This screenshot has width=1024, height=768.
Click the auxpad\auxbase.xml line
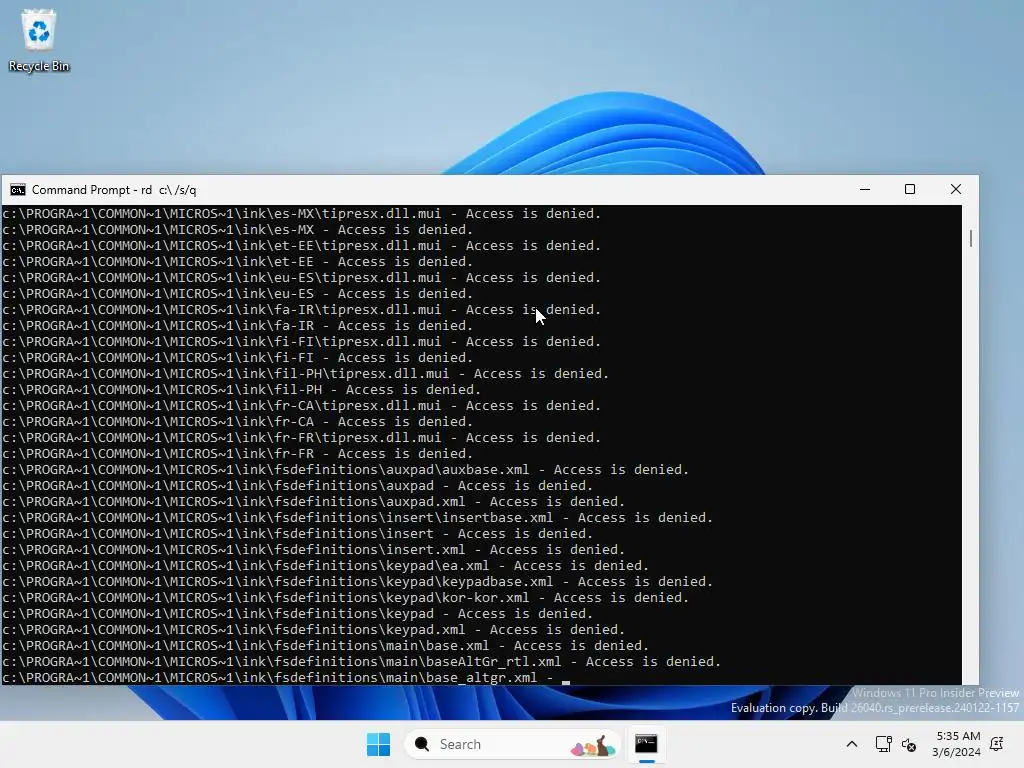coord(345,470)
